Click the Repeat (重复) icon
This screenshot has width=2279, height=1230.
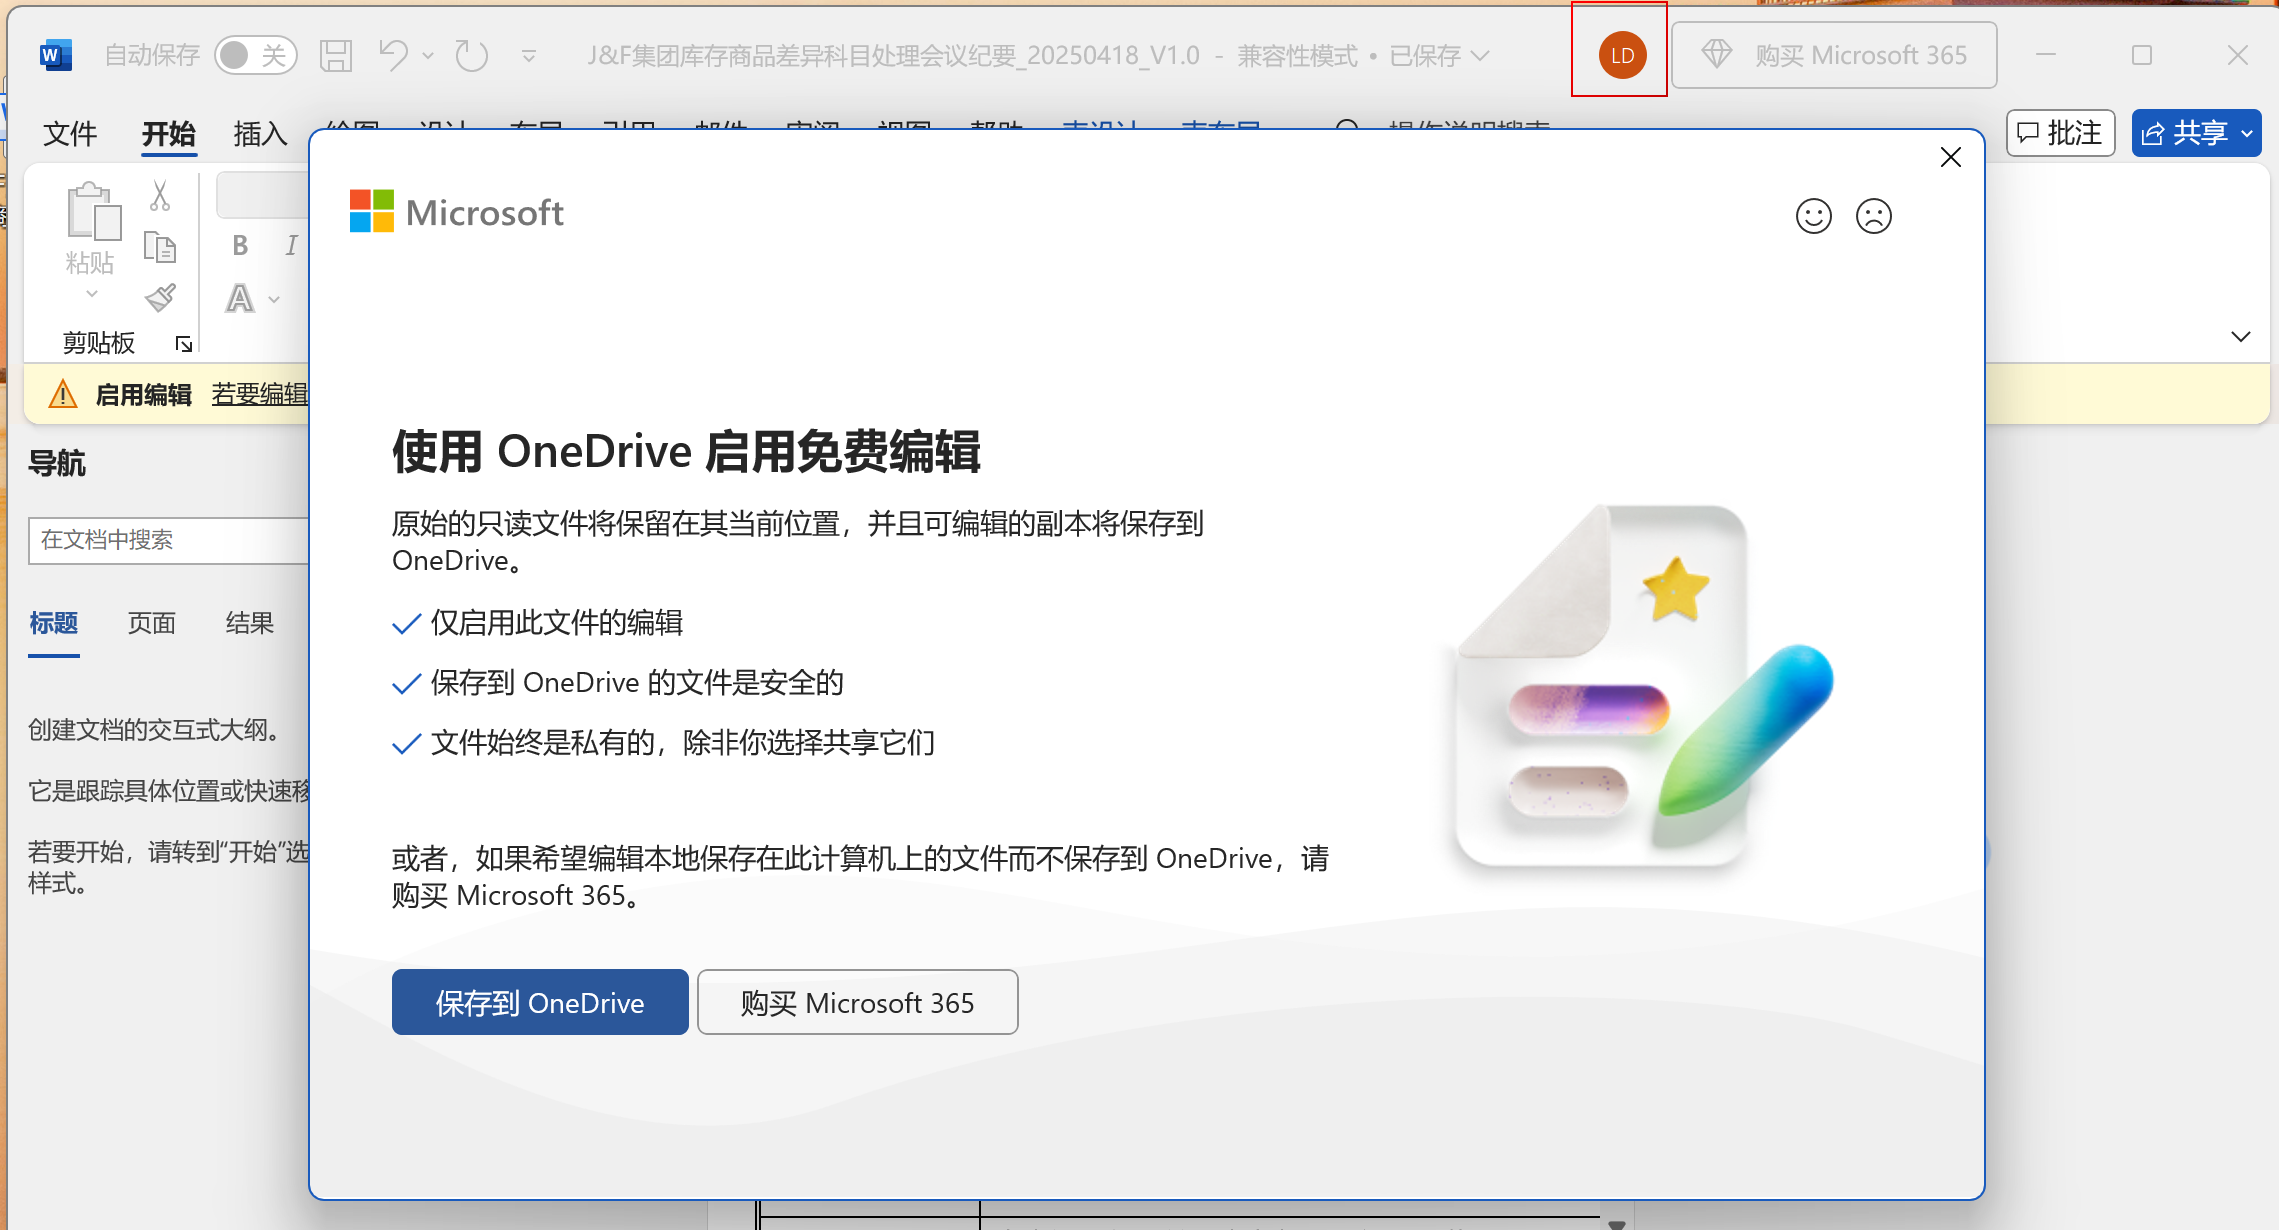(469, 55)
